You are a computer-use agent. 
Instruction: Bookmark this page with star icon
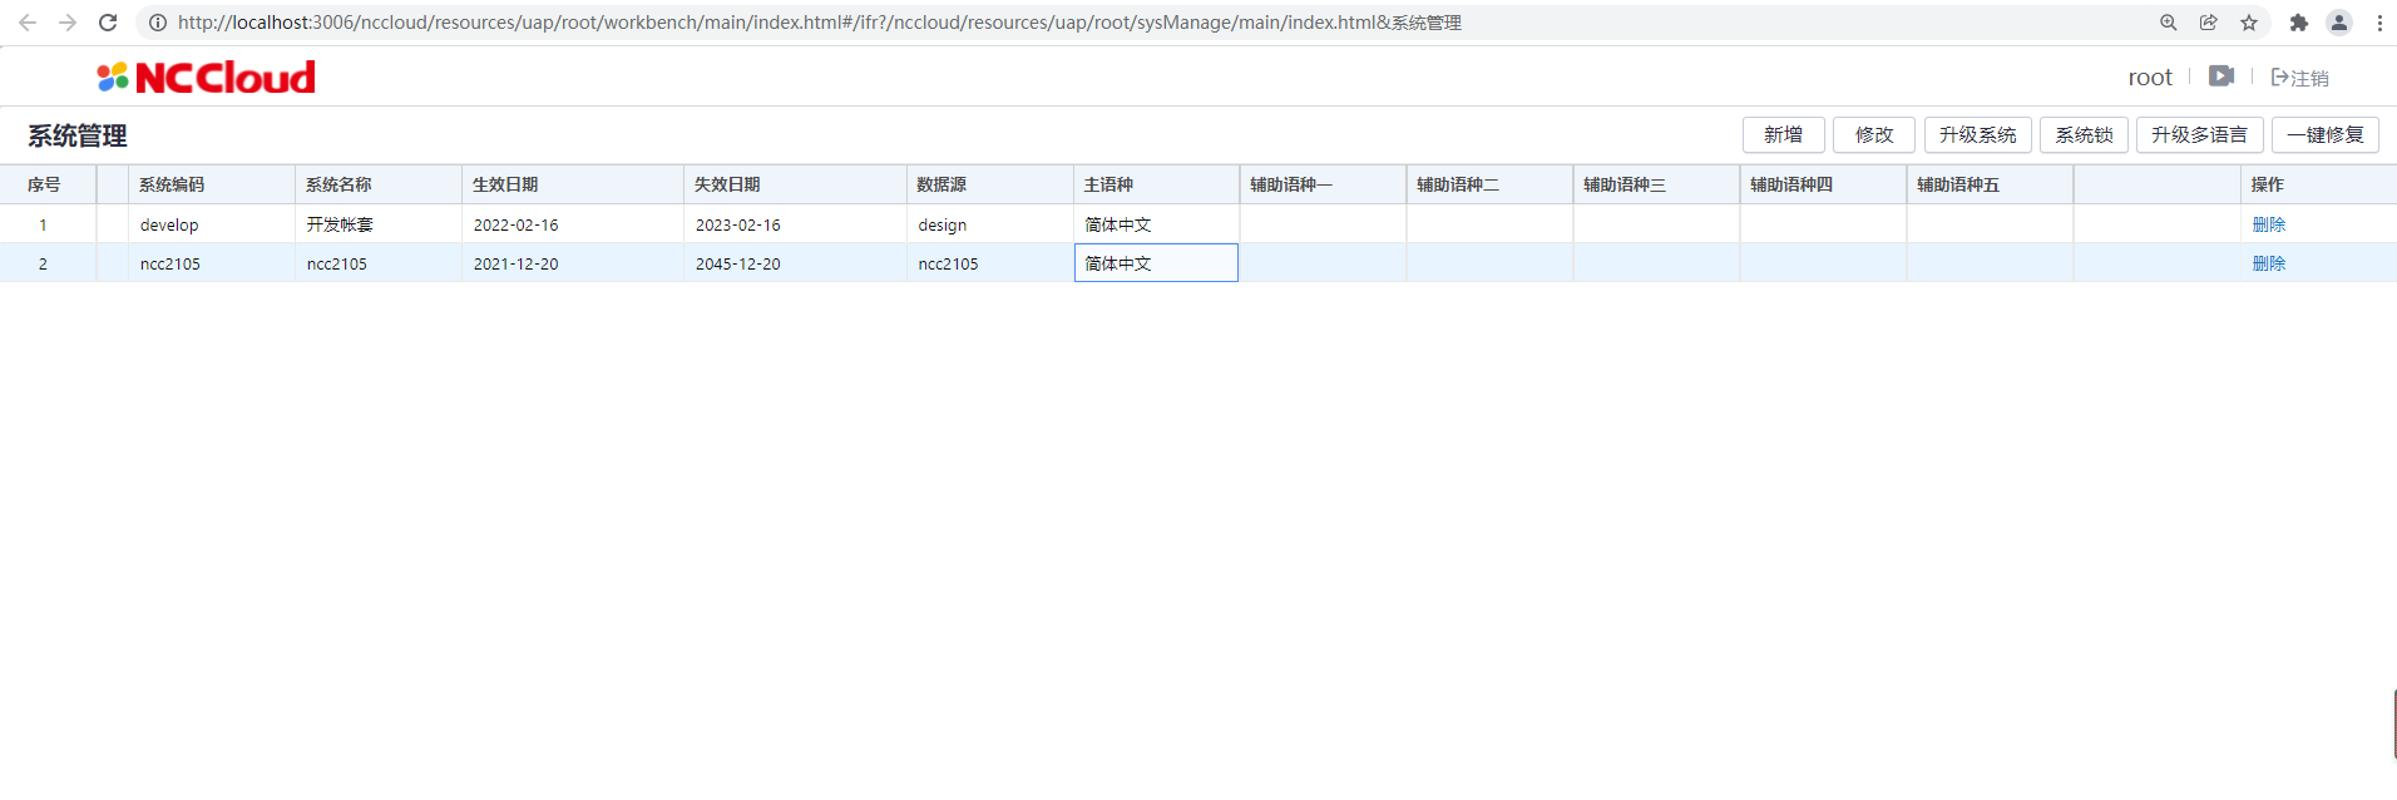pyautogui.click(x=2249, y=22)
